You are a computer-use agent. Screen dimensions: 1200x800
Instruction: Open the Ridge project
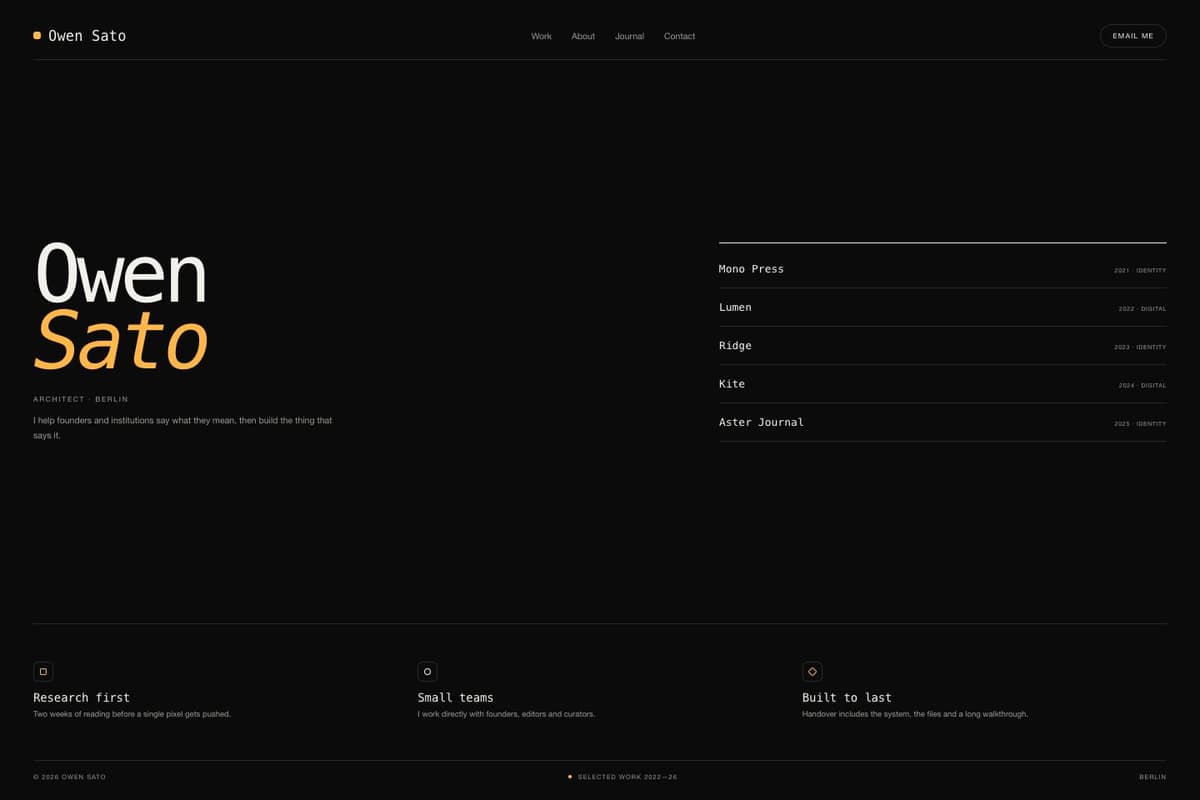(x=942, y=346)
